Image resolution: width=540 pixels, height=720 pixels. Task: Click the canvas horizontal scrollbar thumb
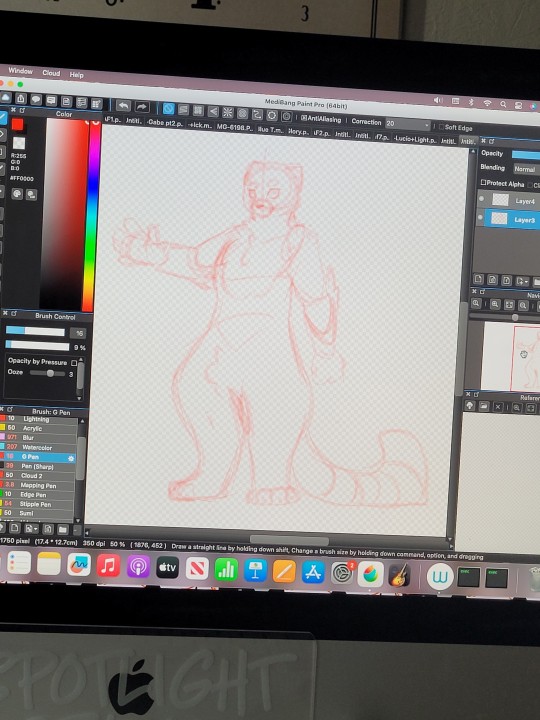tap(289, 540)
